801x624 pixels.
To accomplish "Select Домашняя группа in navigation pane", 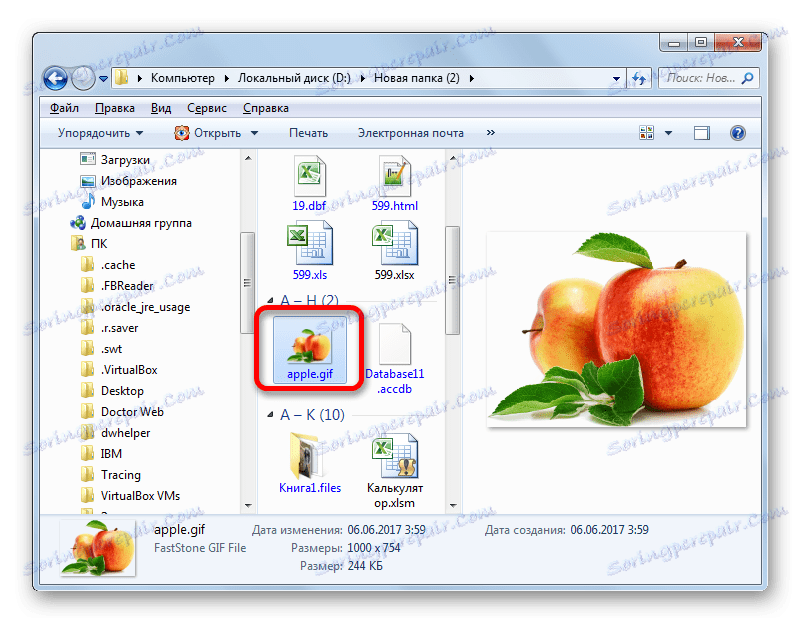I will tap(141, 223).
